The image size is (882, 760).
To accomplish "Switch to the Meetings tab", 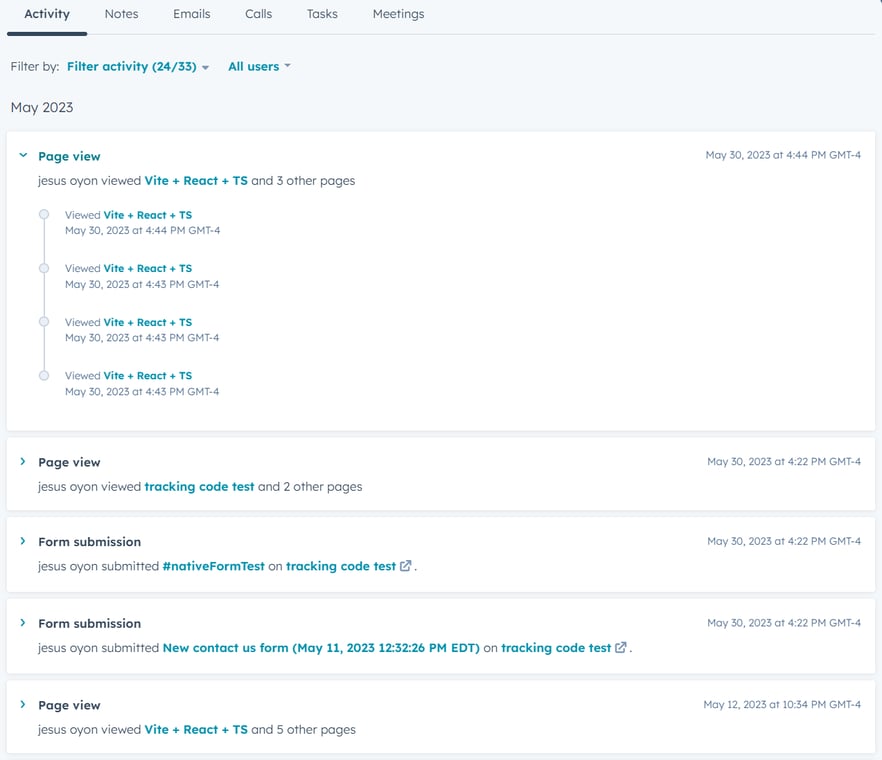I will point(398,14).
